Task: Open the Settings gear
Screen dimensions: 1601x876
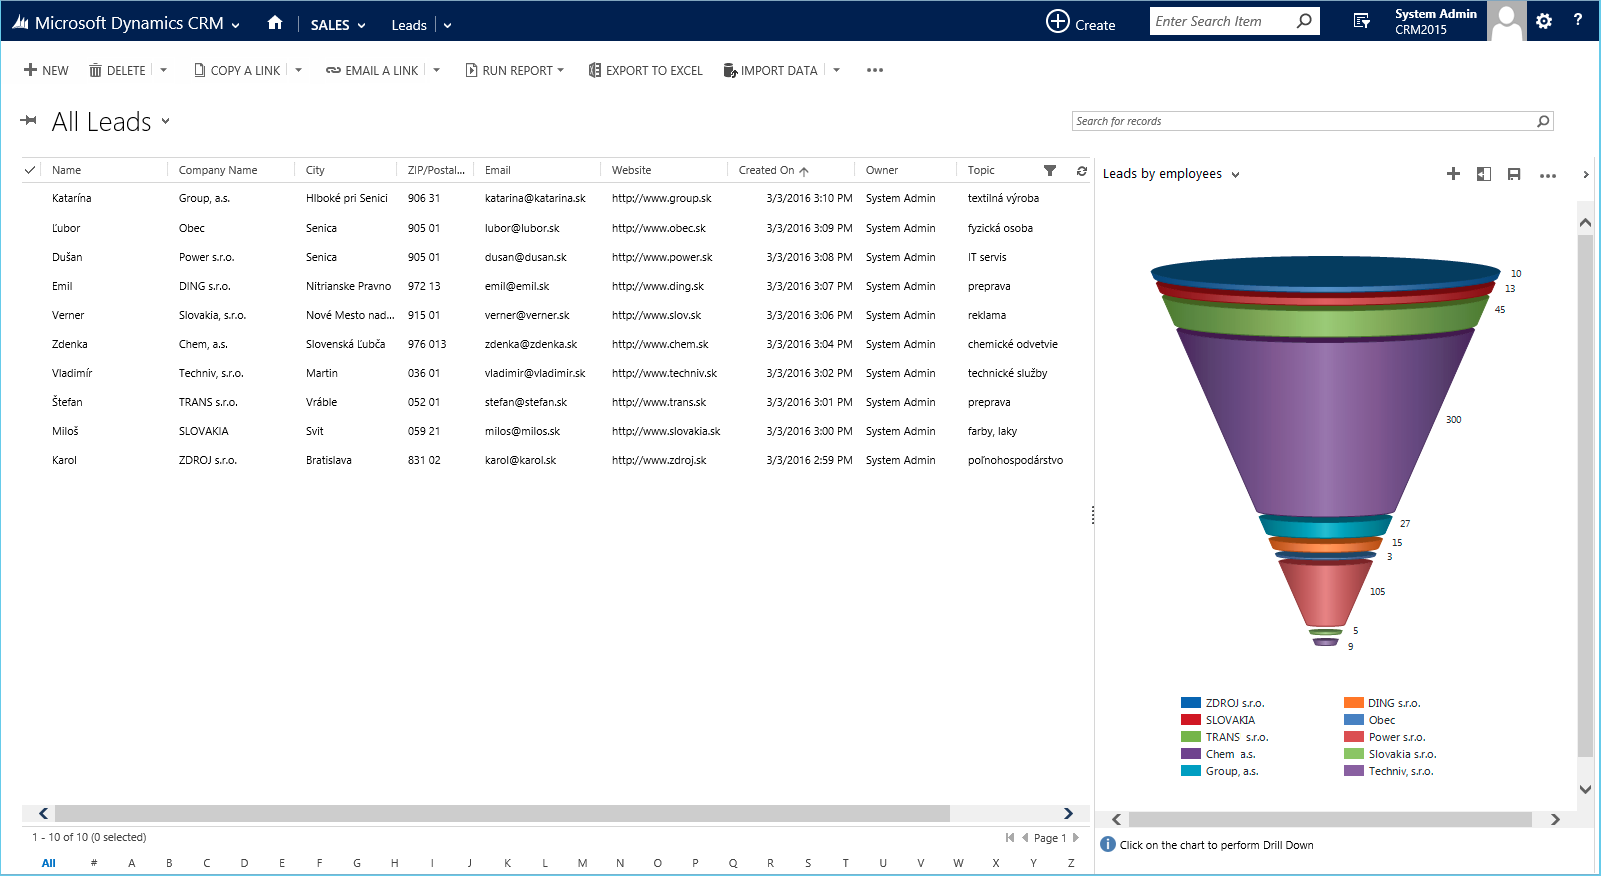Action: tap(1544, 21)
